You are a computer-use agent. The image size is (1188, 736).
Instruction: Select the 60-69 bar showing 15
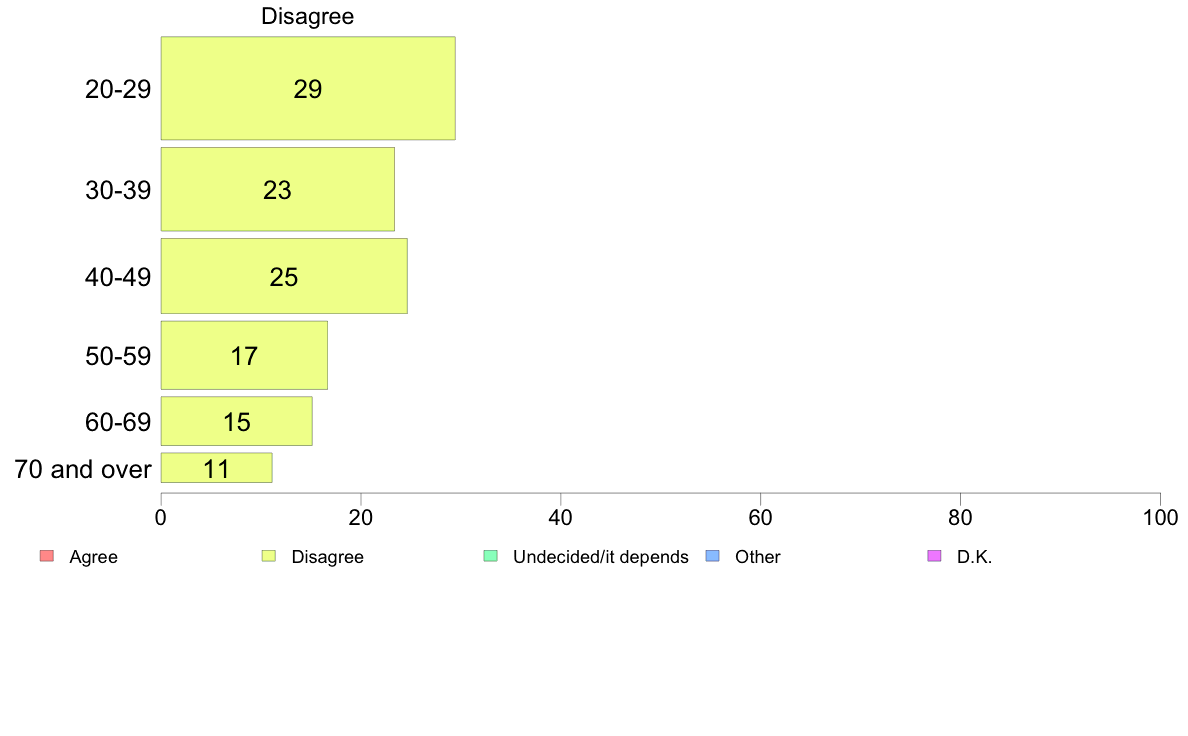[x=237, y=421]
